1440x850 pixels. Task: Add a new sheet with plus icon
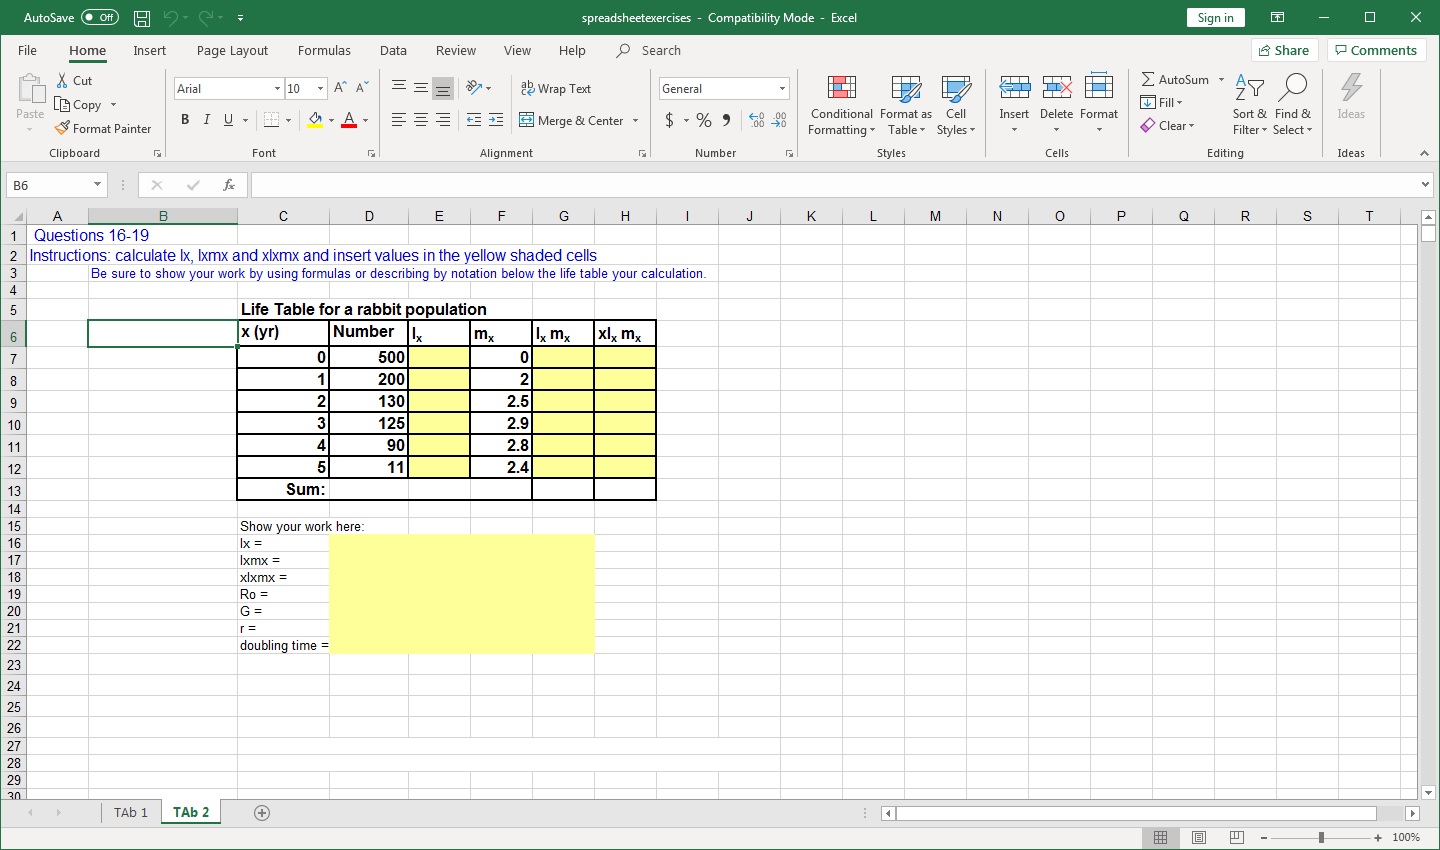[262, 813]
